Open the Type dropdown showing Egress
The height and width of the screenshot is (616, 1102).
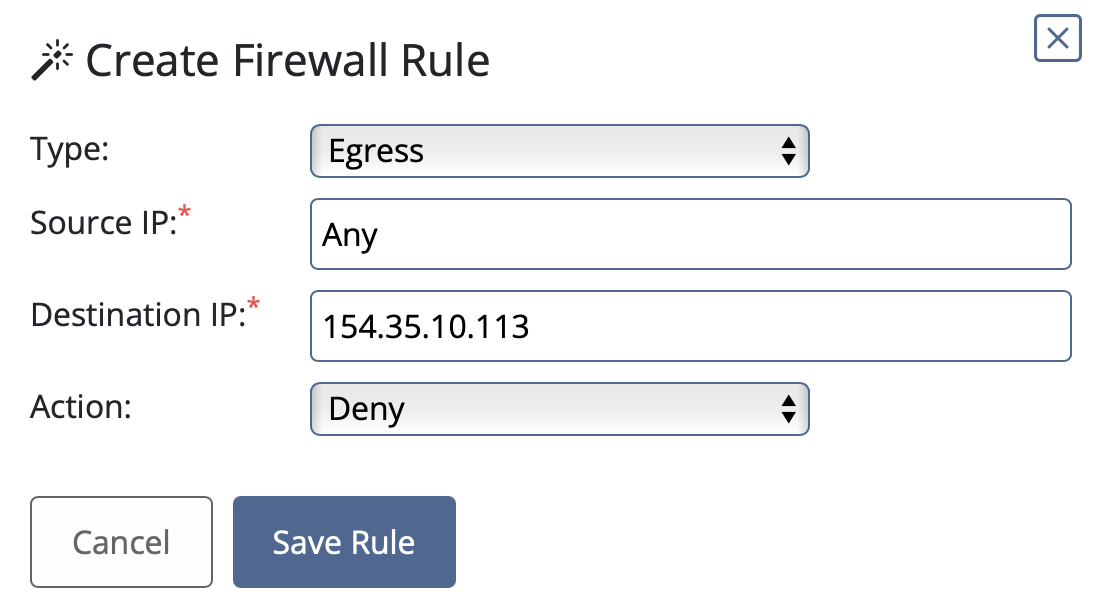[559, 151]
